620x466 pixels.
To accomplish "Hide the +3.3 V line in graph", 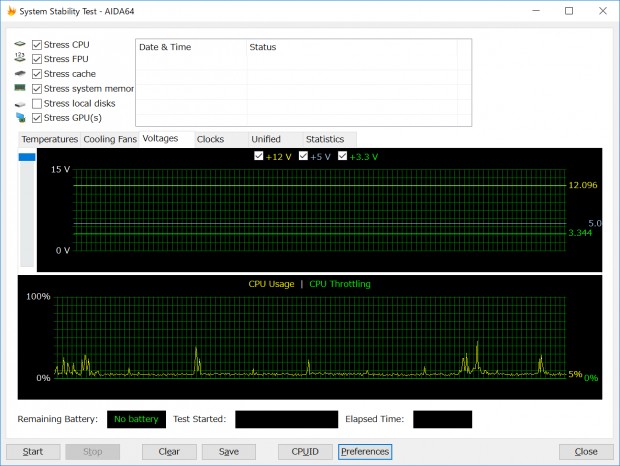I will [342, 156].
